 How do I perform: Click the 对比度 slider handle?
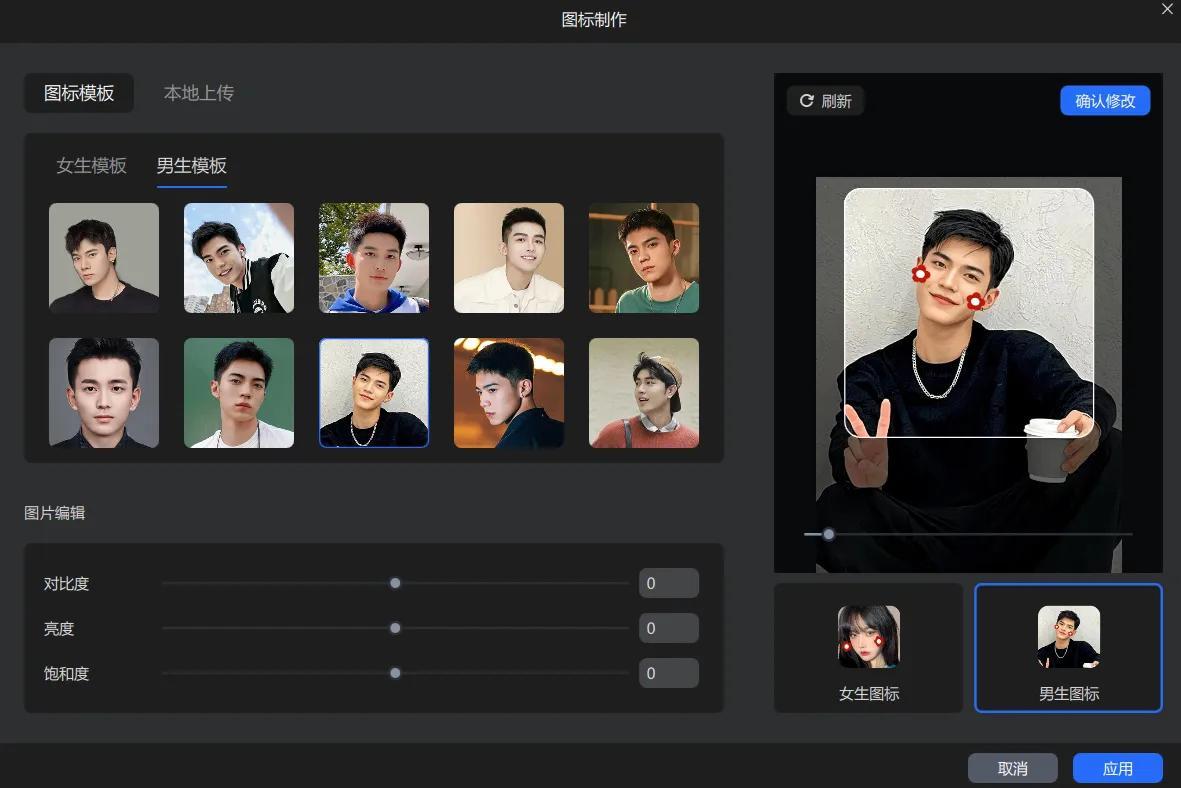point(395,583)
